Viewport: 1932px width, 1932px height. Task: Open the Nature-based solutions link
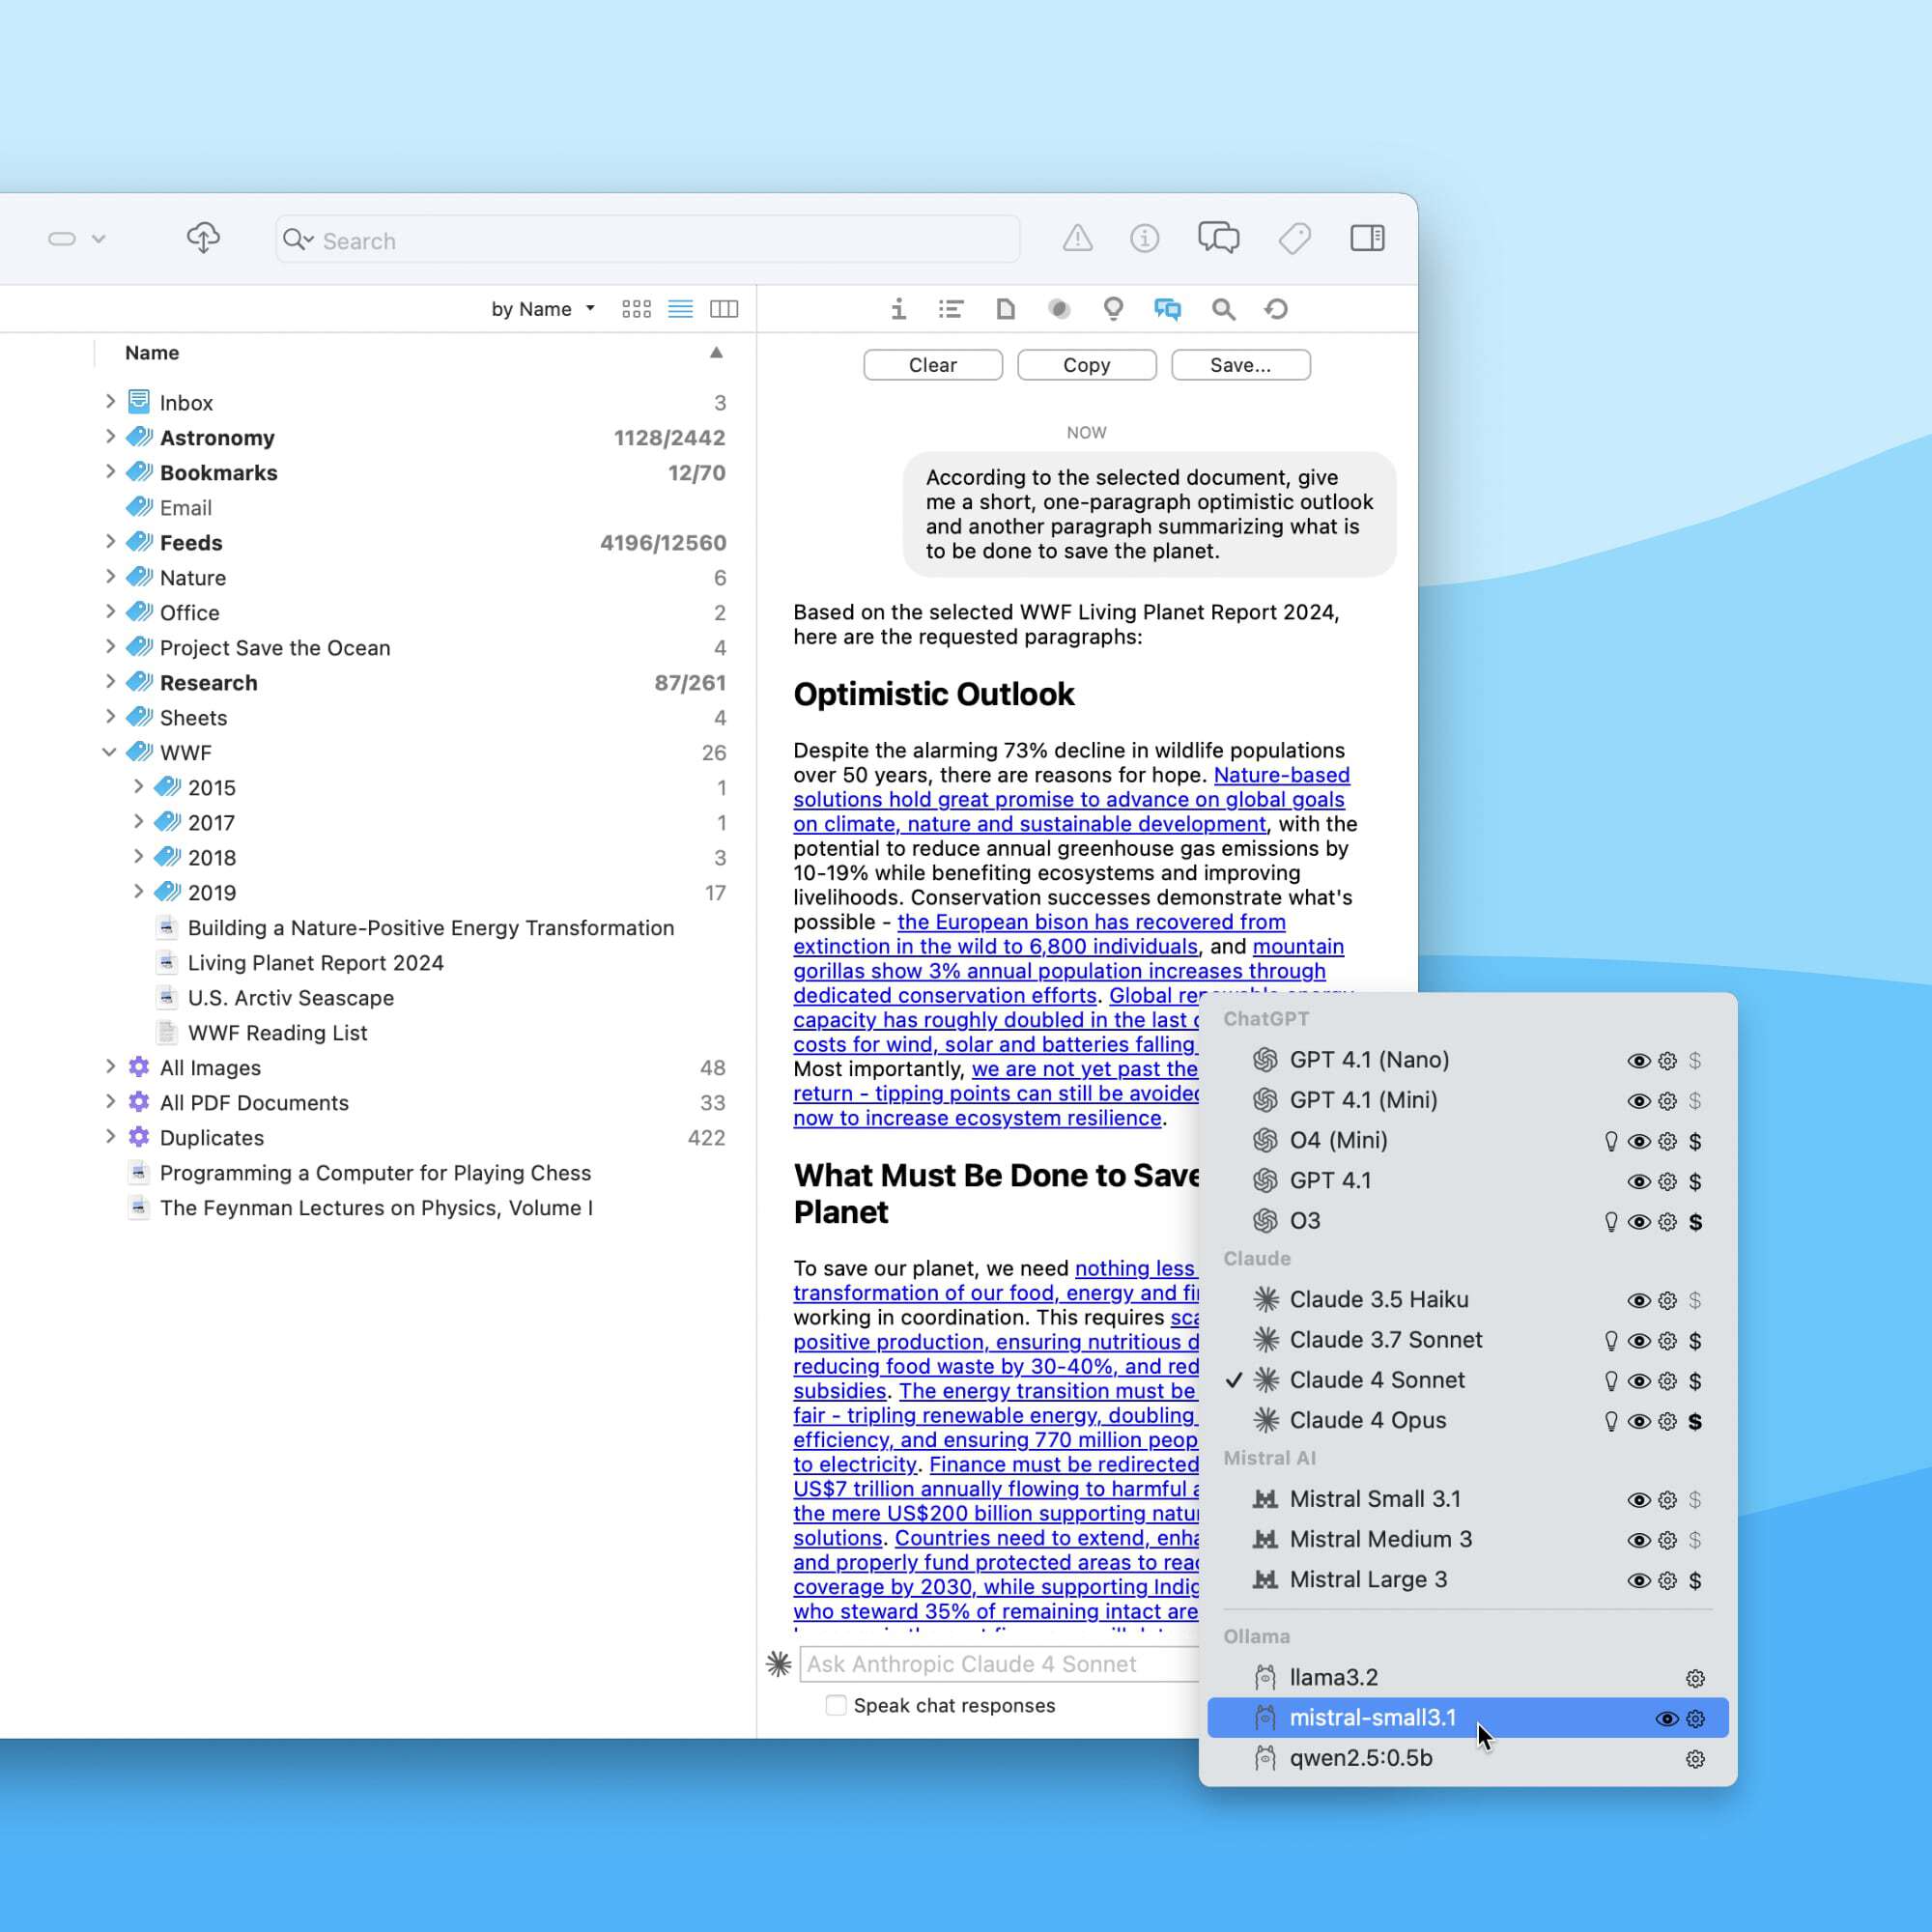coord(1072,799)
